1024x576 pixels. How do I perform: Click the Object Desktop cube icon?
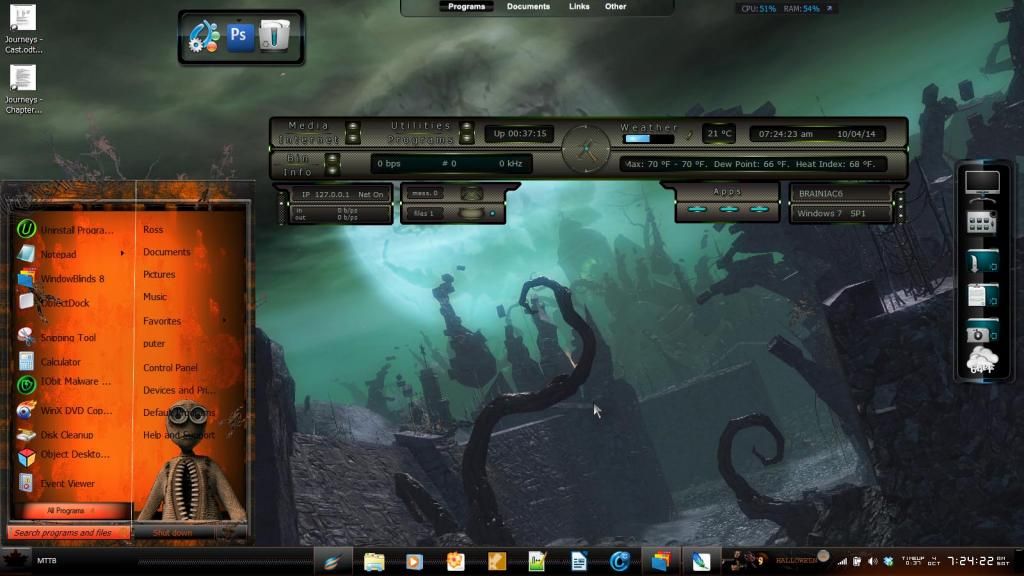(x=26, y=457)
